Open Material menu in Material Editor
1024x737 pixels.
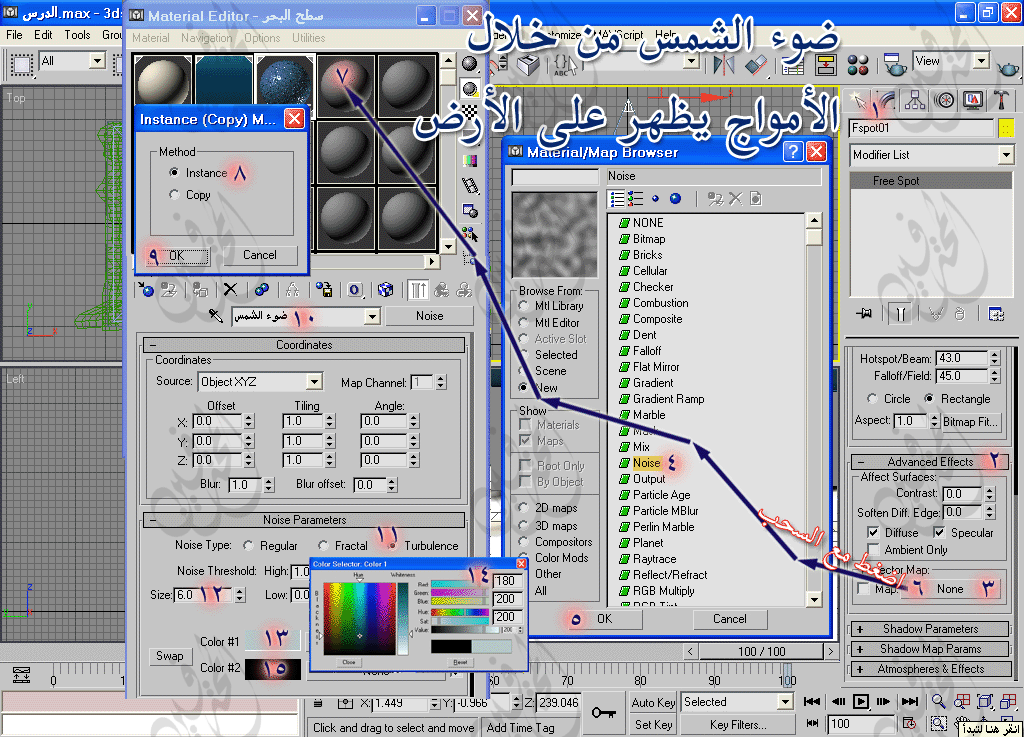point(150,38)
